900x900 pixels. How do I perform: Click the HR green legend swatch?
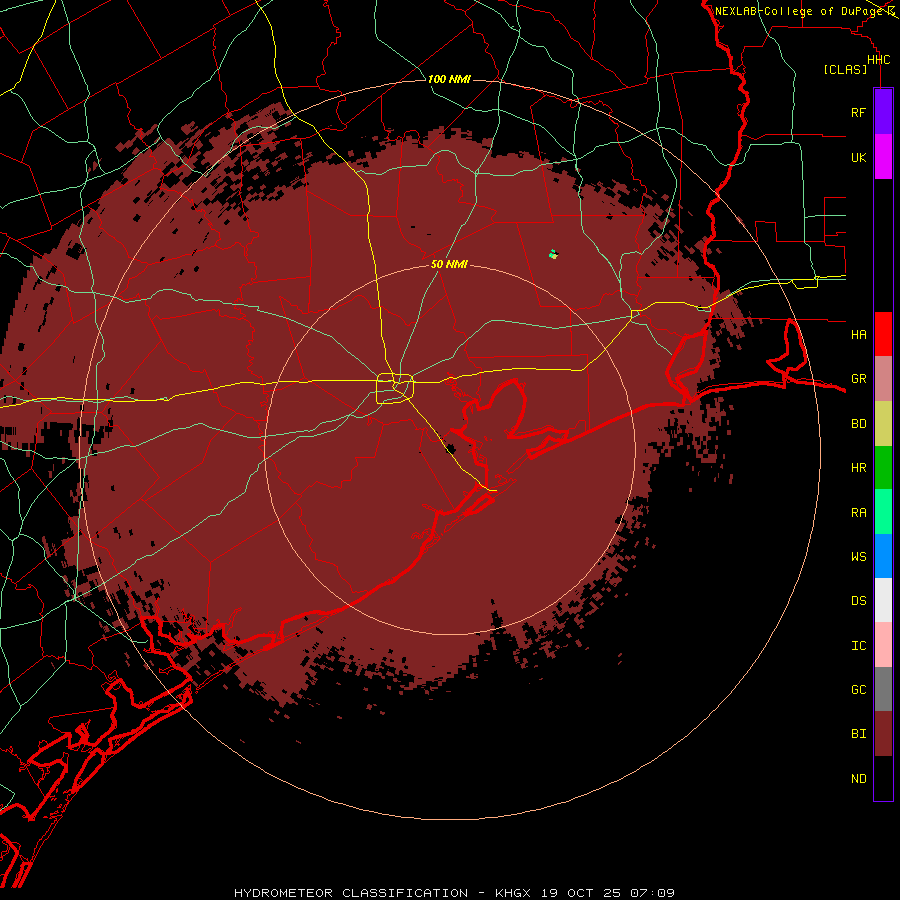coord(883,468)
